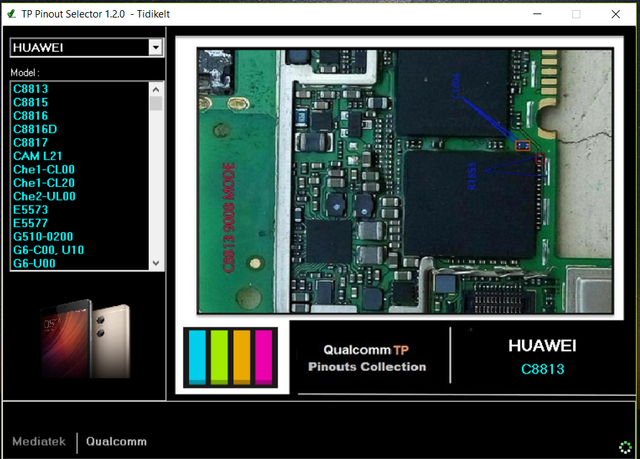Click the magenta color bar

(x=264, y=357)
